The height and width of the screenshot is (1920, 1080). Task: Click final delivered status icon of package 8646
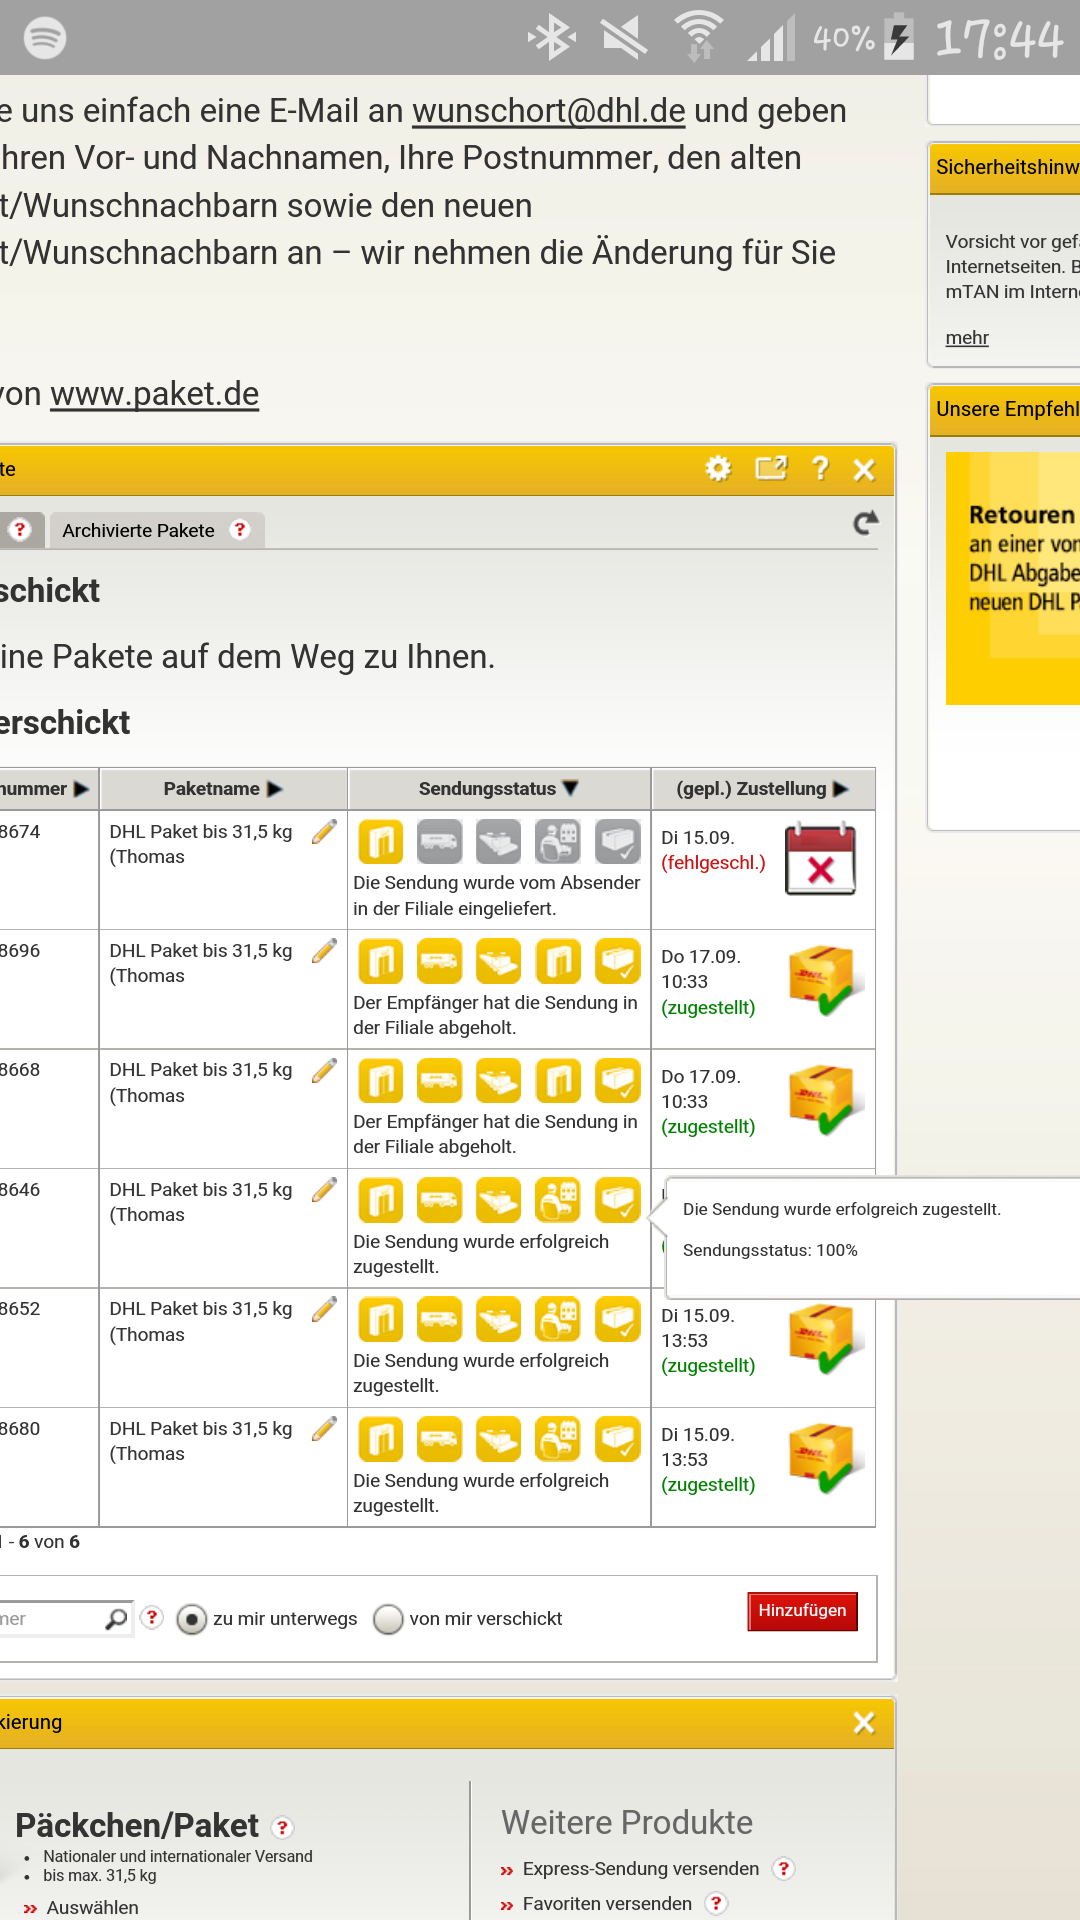tap(618, 1200)
